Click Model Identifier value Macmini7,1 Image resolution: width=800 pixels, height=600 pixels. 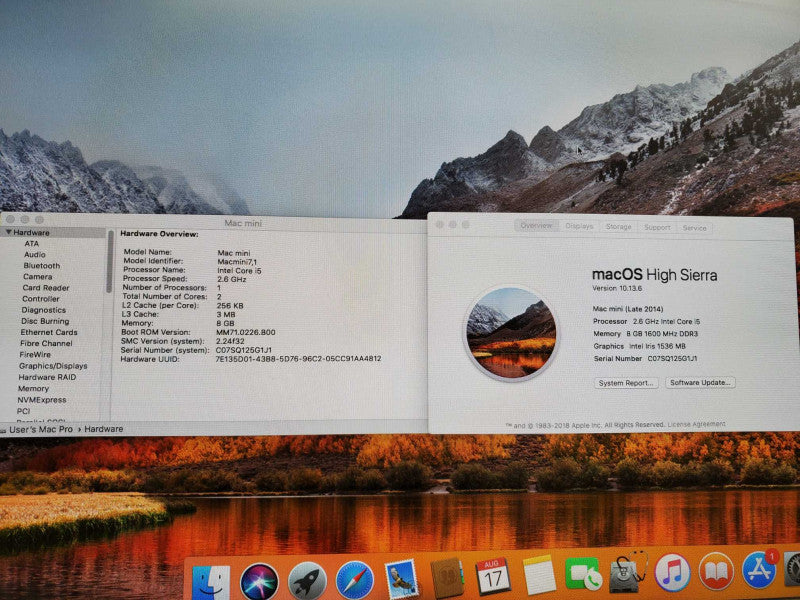tap(237, 261)
